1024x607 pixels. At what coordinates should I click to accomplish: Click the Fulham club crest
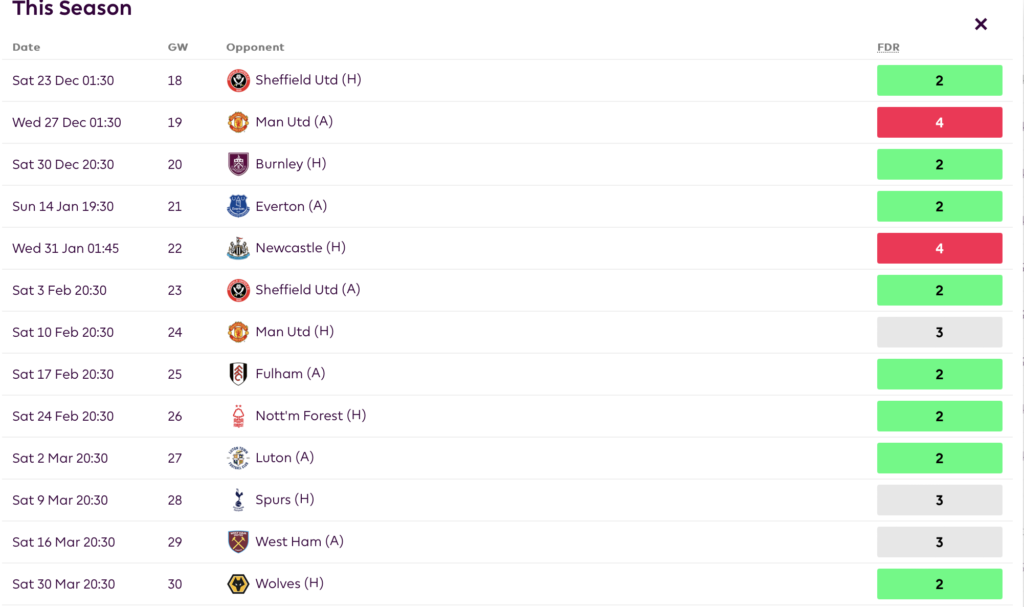pyautogui.click(x=238, y=374)
